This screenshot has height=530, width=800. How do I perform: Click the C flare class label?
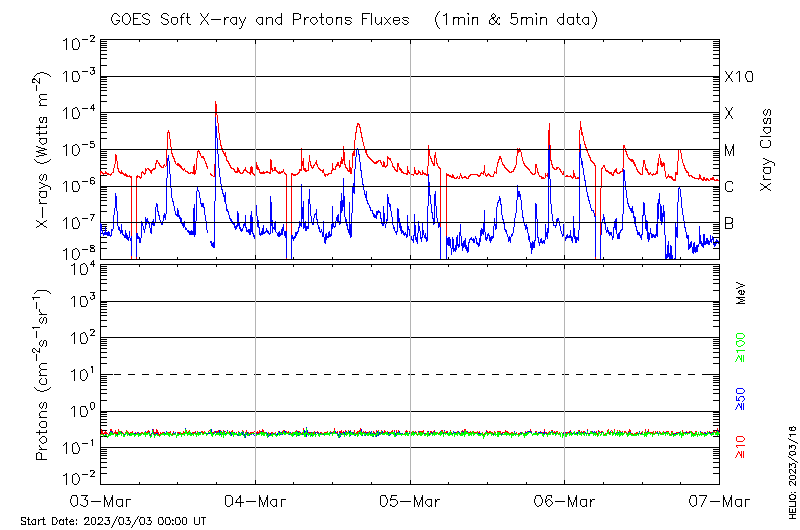[729, 187]
